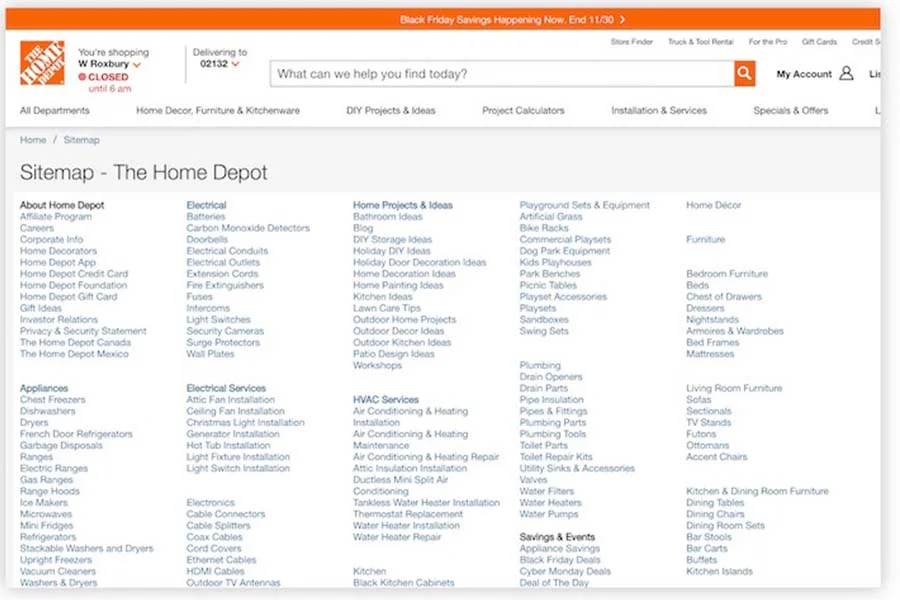This screenshot has height=600, width=900.
Task: Open Air Conditioning & Heating Repair link
Action: tap(426, 457)
